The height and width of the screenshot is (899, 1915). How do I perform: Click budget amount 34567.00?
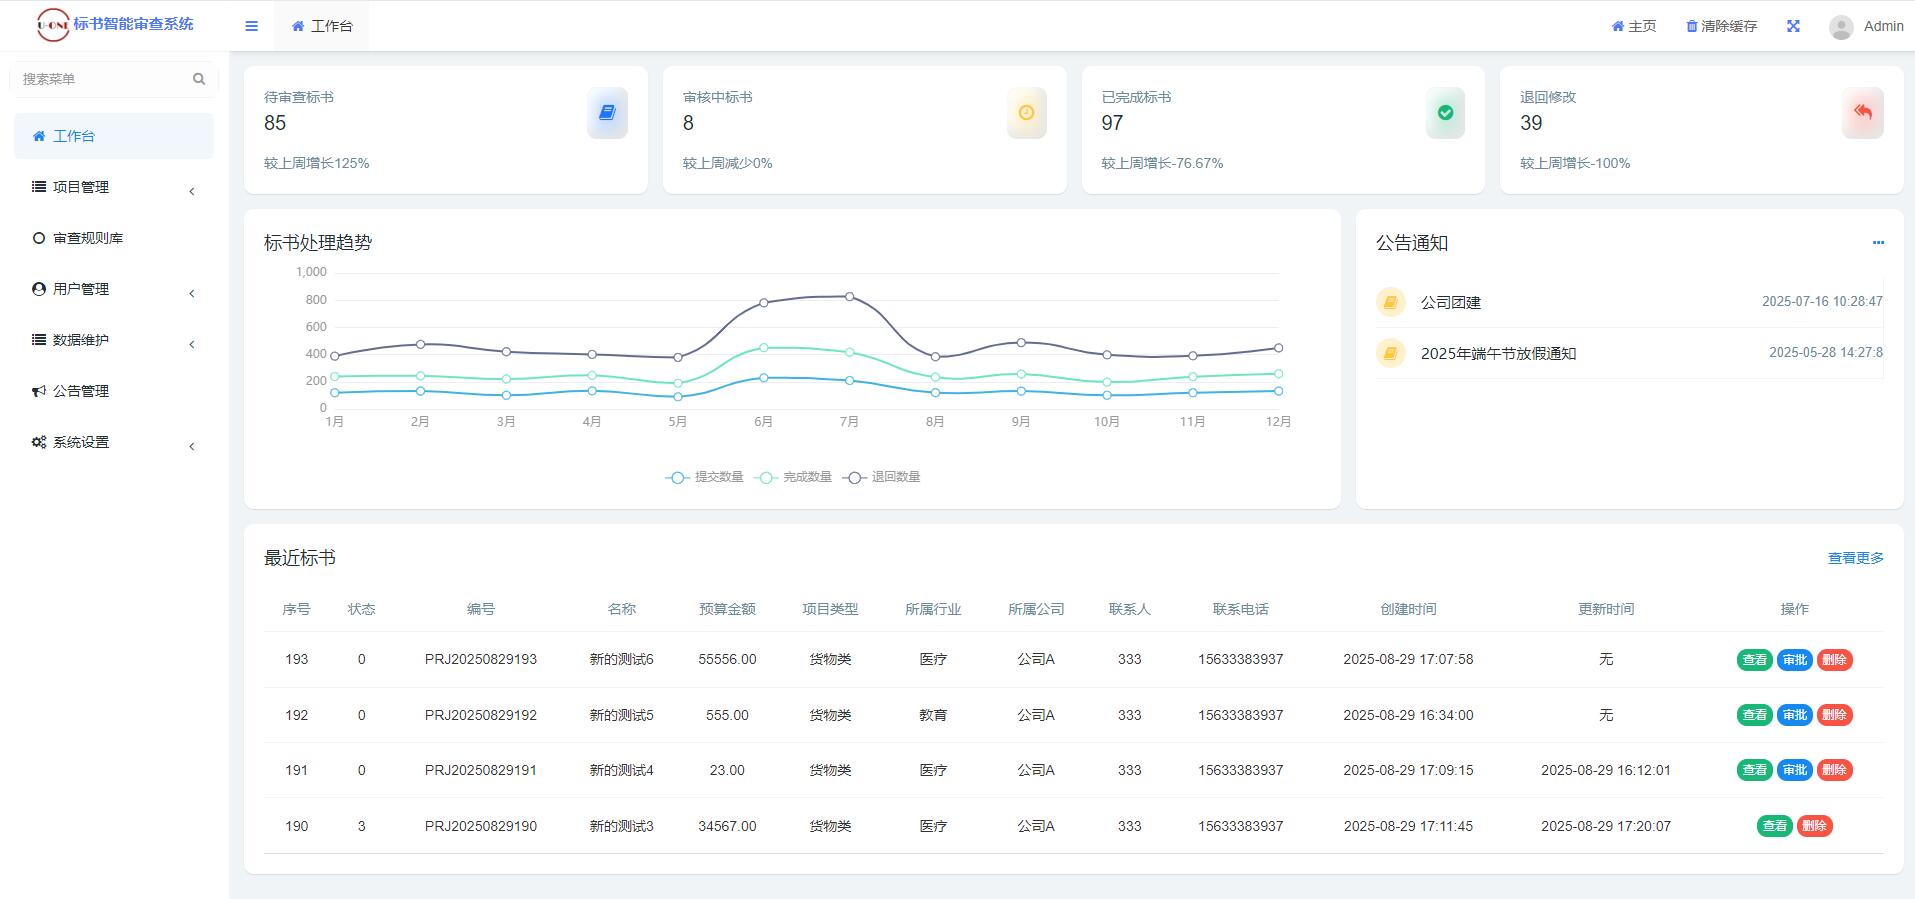[x=727, y=826]
